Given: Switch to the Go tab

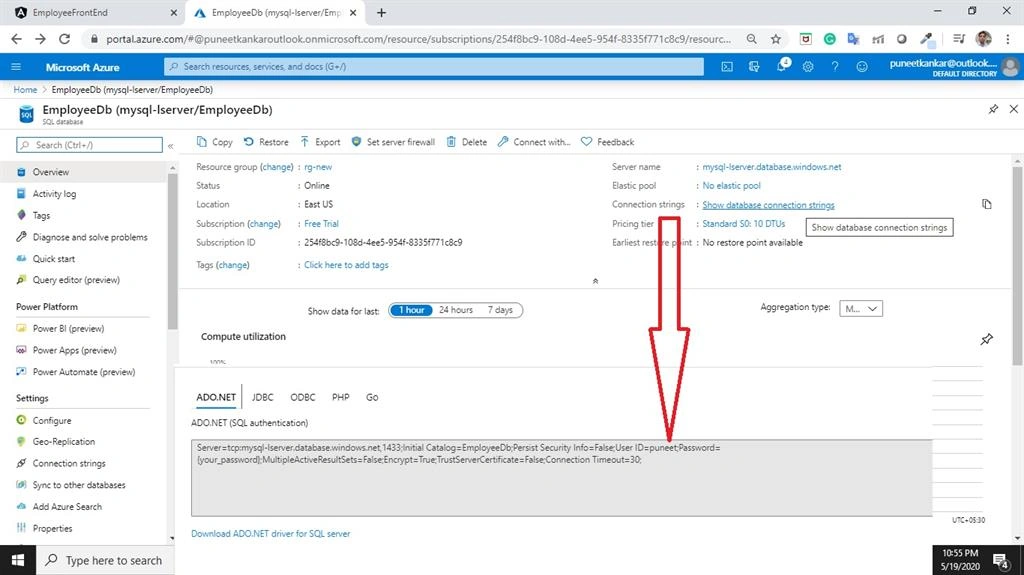Looking at the screenshot, I should 372,397.
